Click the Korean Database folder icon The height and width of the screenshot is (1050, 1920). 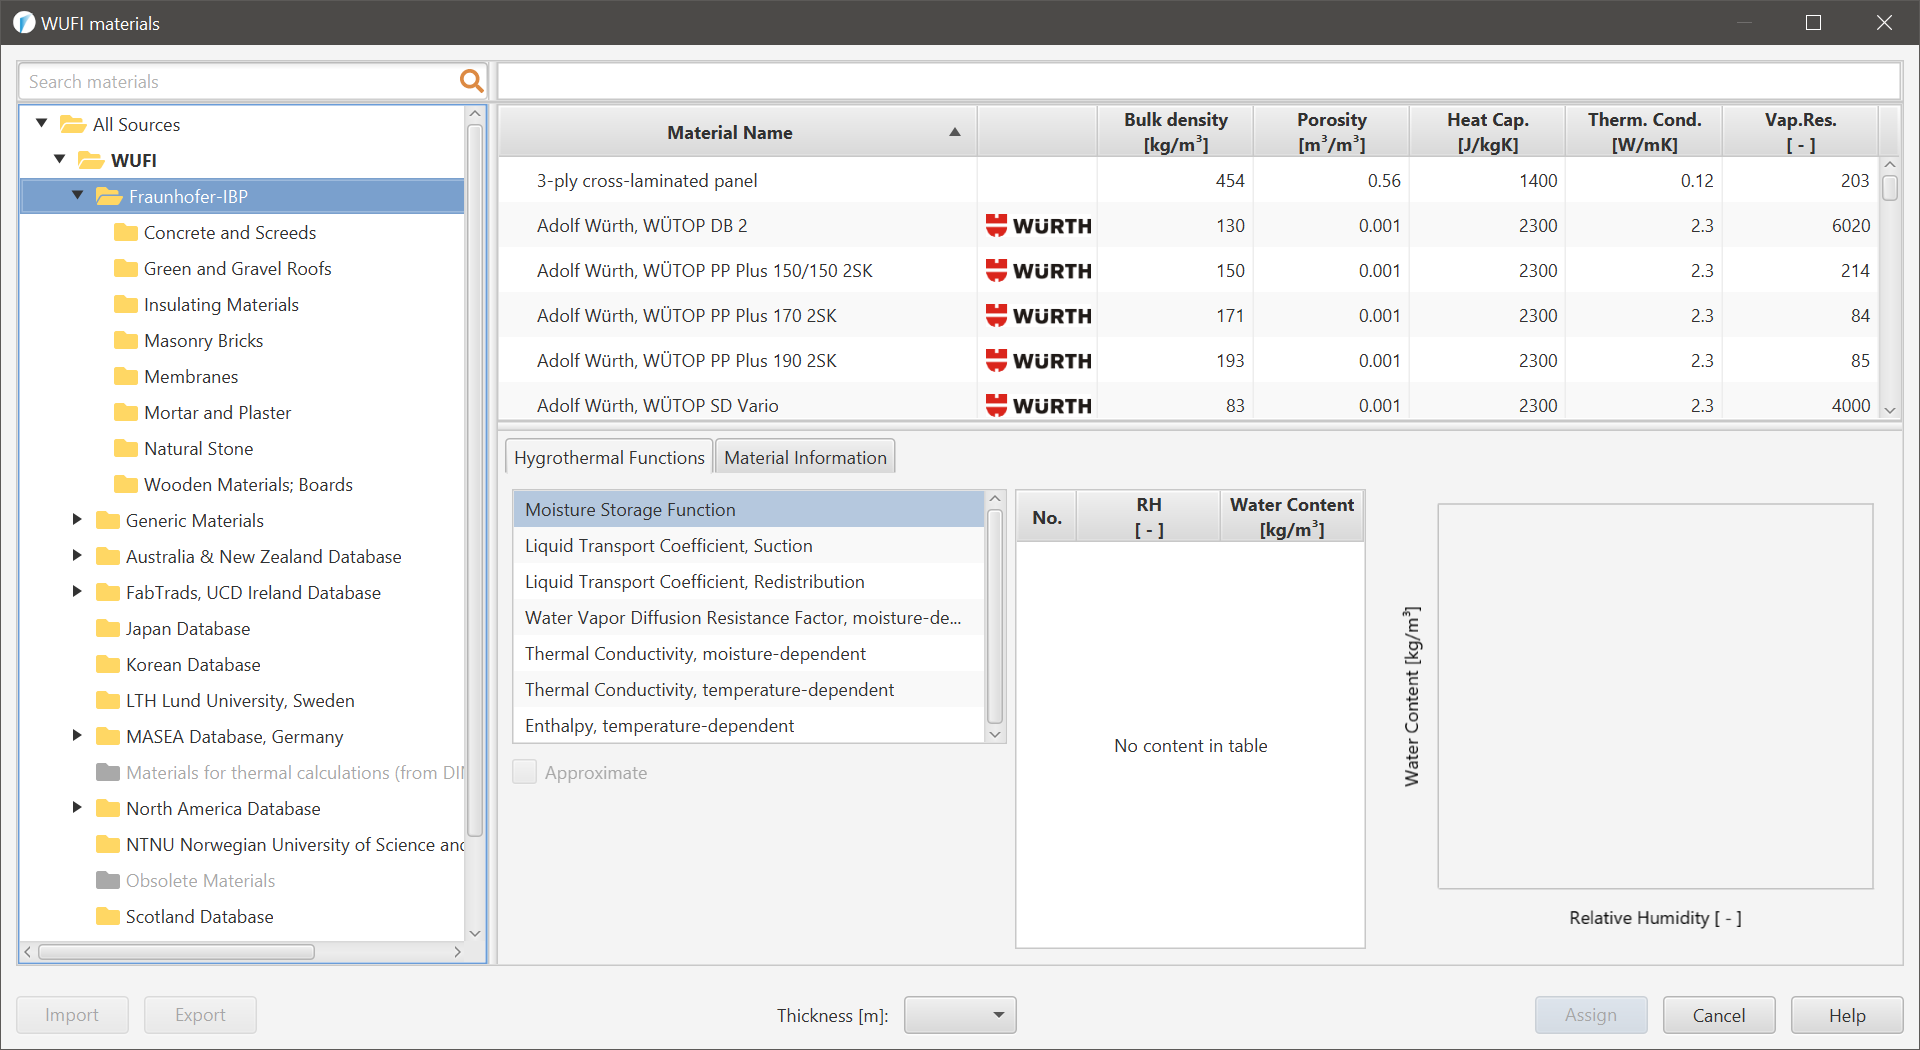[x=108, y=664]
